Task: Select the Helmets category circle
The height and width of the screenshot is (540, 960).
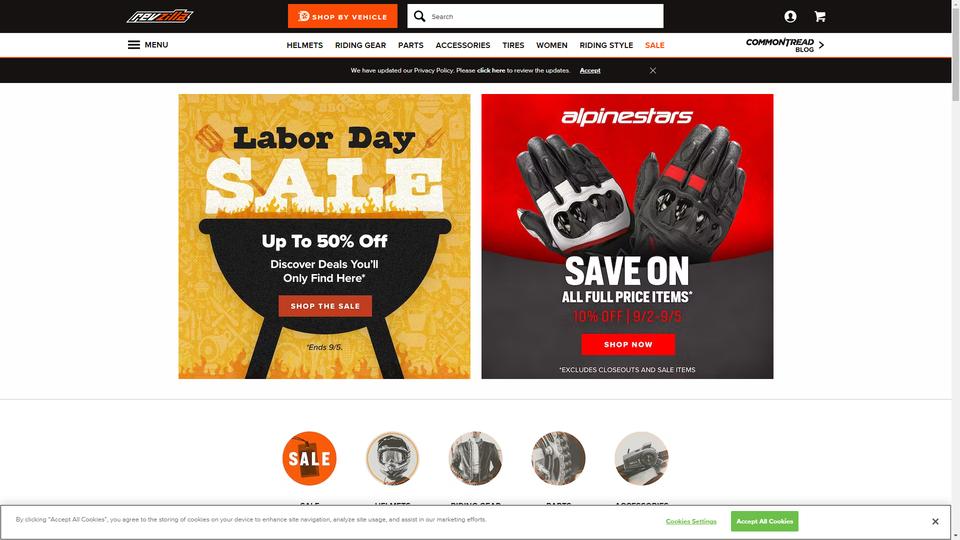Action: (392, 458)
